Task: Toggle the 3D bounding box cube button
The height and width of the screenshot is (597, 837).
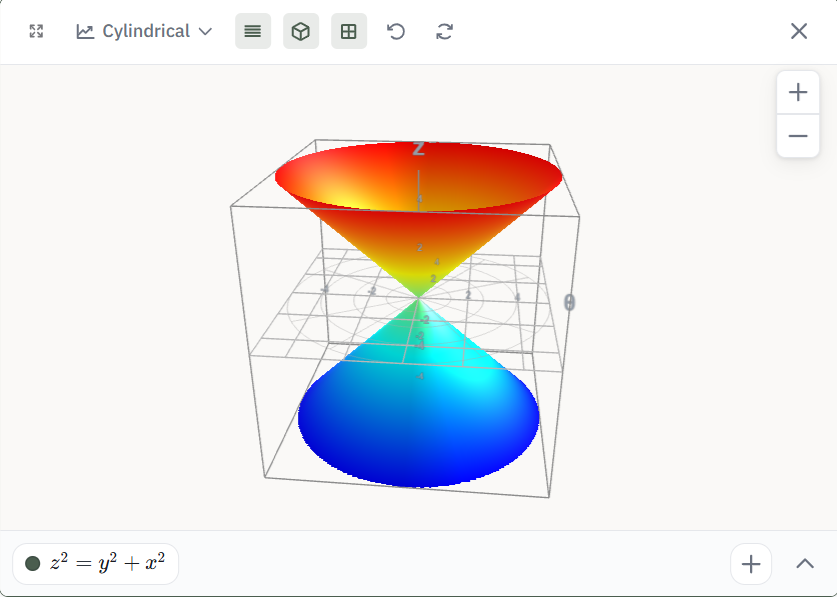Action: 301,31
